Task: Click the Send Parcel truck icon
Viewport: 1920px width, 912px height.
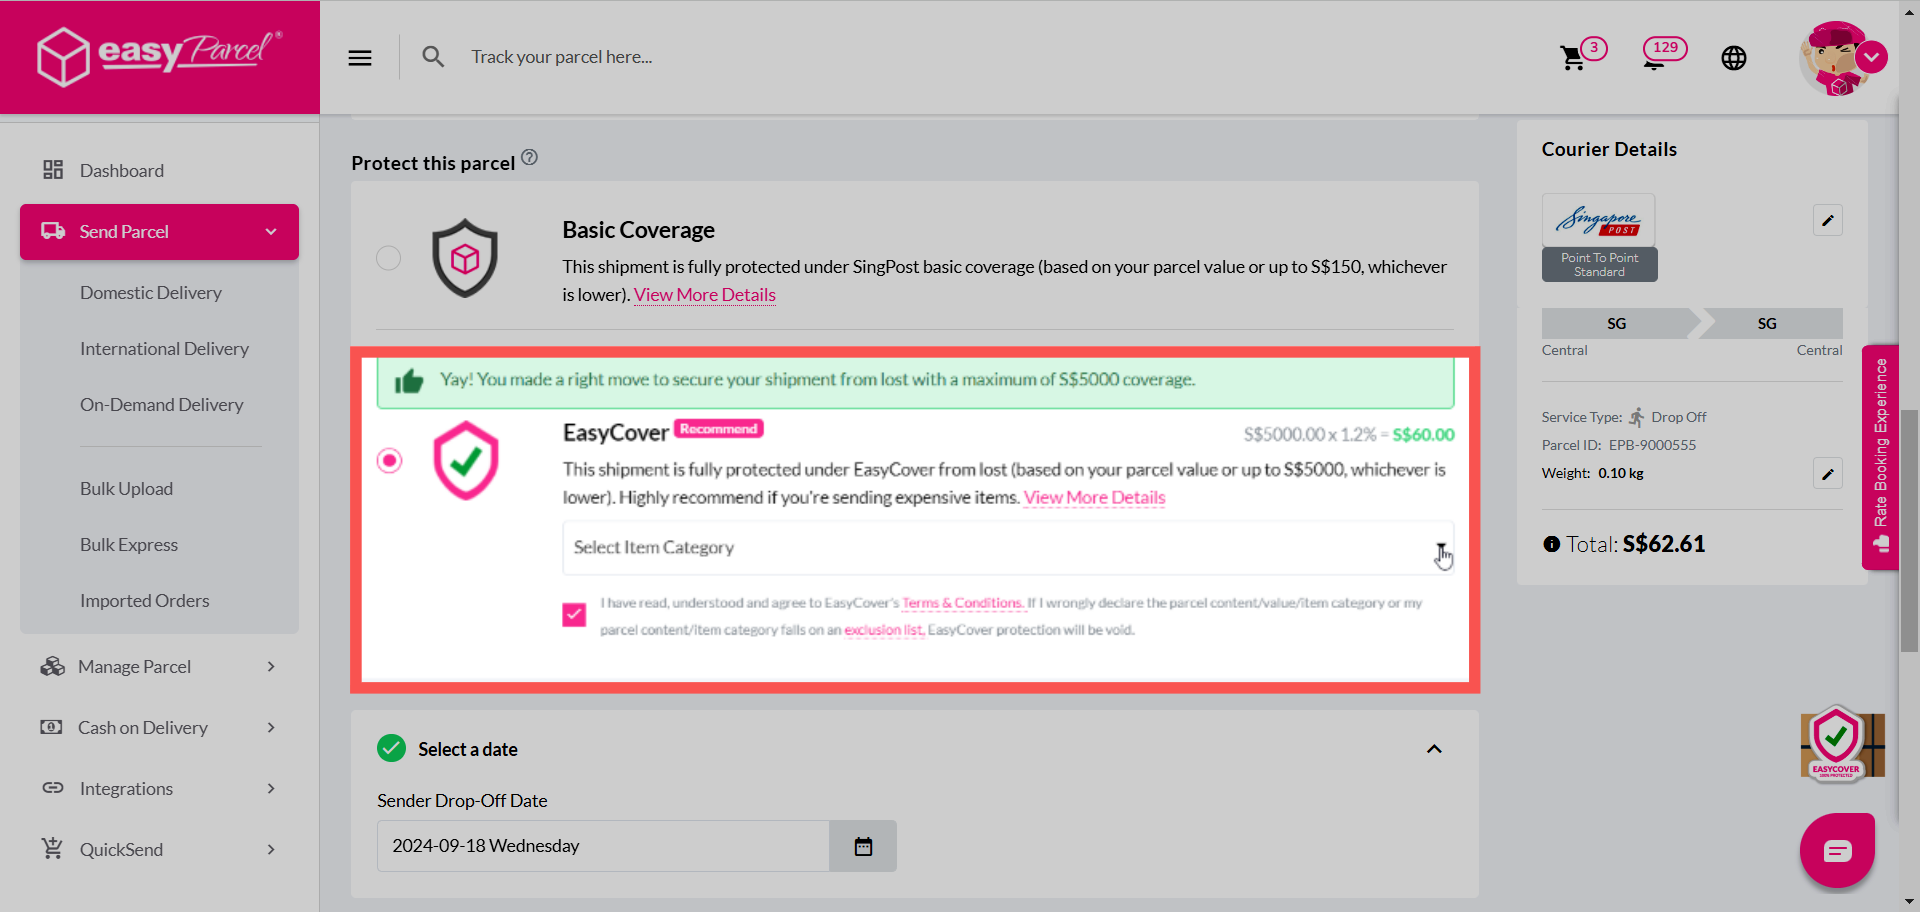Action: (x=53, y=231)
